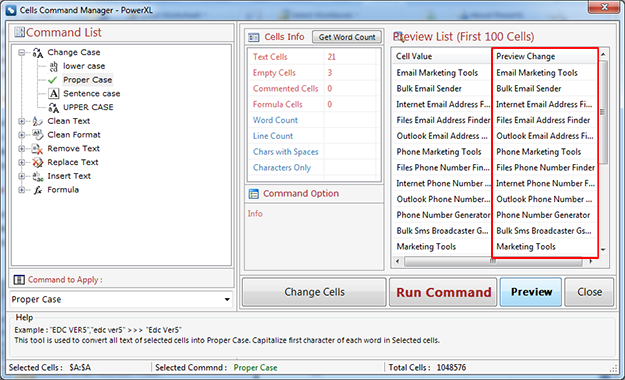
Task: Click the Change Case icon
Action: 38,53
